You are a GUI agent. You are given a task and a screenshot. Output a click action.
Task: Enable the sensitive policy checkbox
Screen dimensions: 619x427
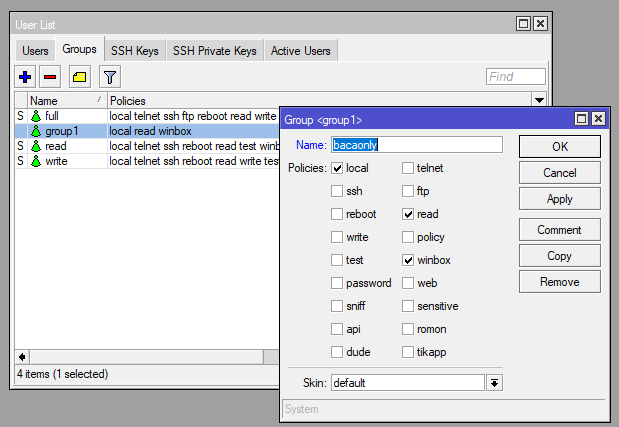[408, 306]
